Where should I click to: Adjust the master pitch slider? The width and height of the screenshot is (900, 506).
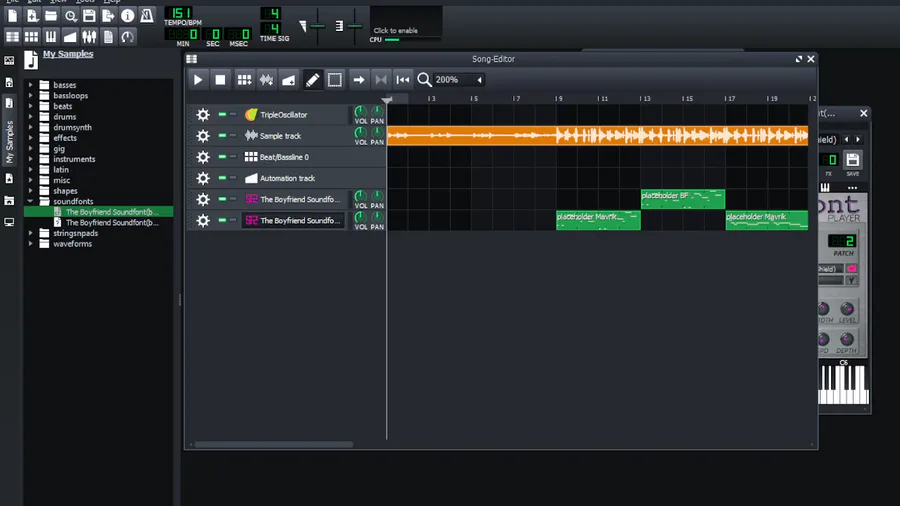pyautogui.click(x=355, y=26)
